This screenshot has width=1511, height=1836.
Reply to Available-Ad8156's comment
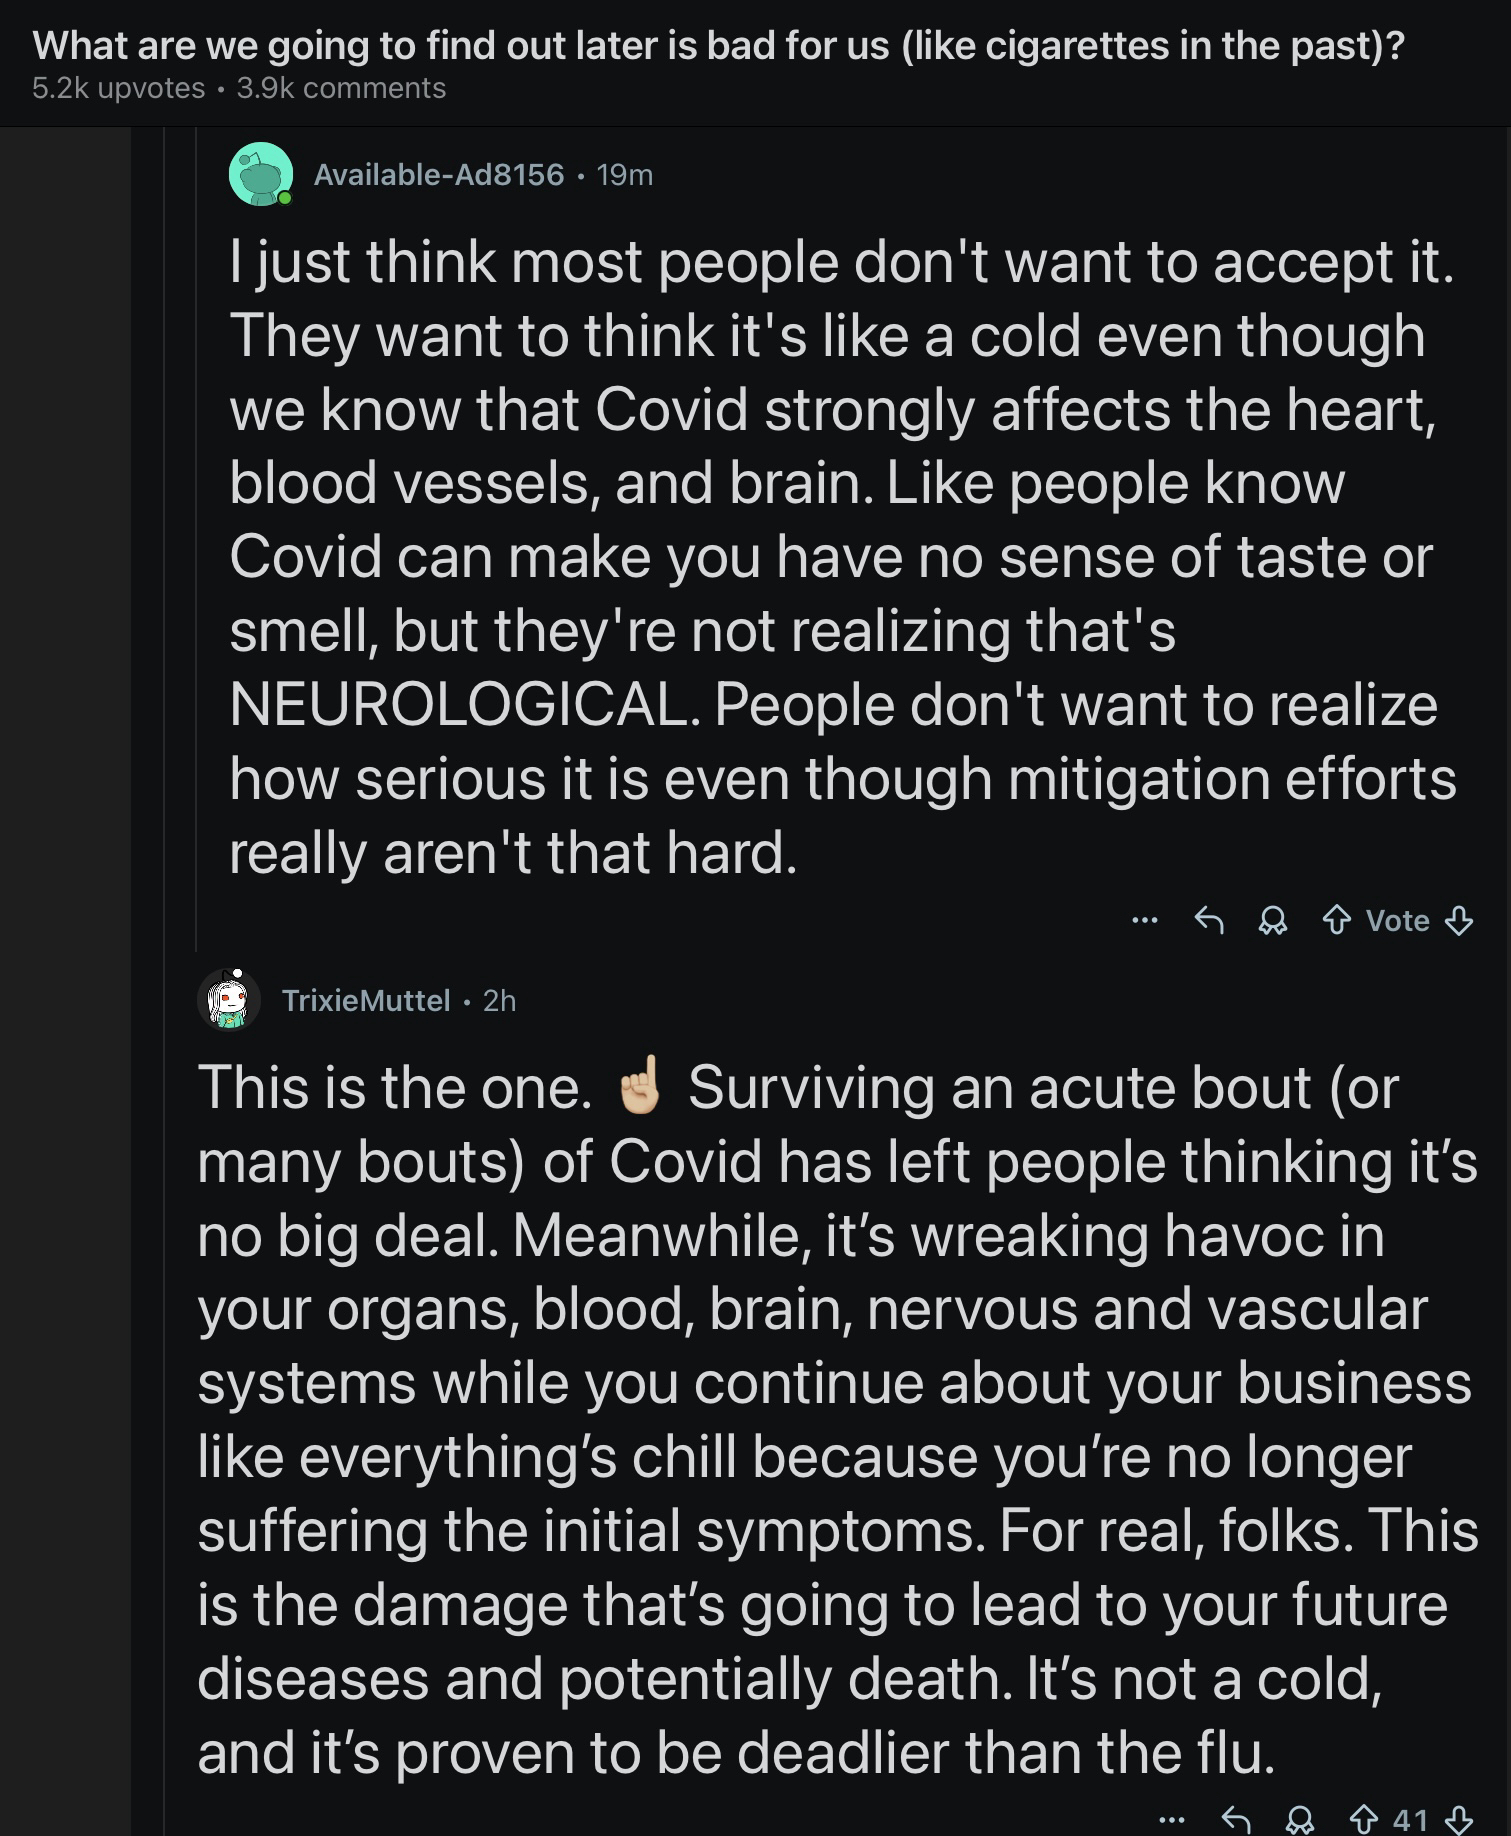coord(1209,920)
